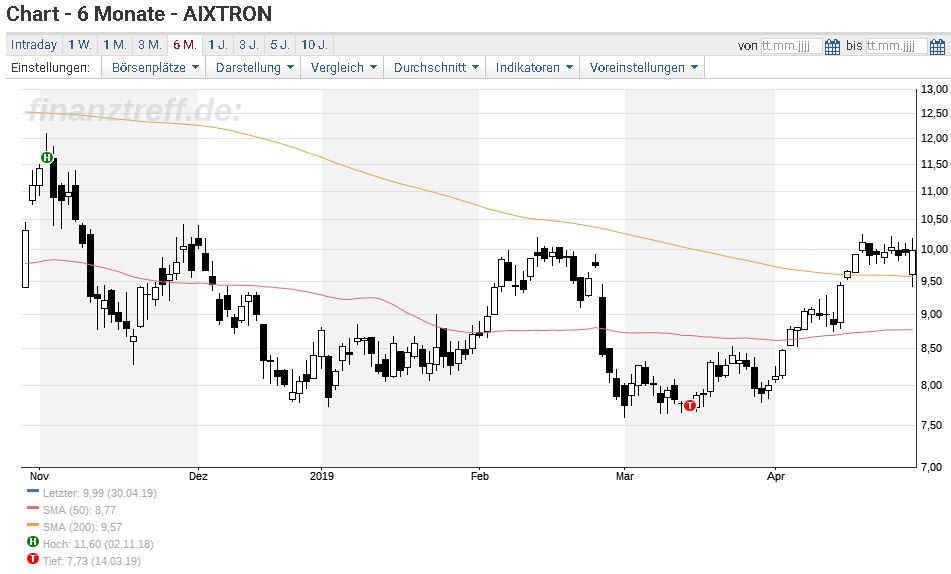Click the blue Letzter legend color marker
The height and width of the screenshot is (574, 951).
click(x=33, y=491)
